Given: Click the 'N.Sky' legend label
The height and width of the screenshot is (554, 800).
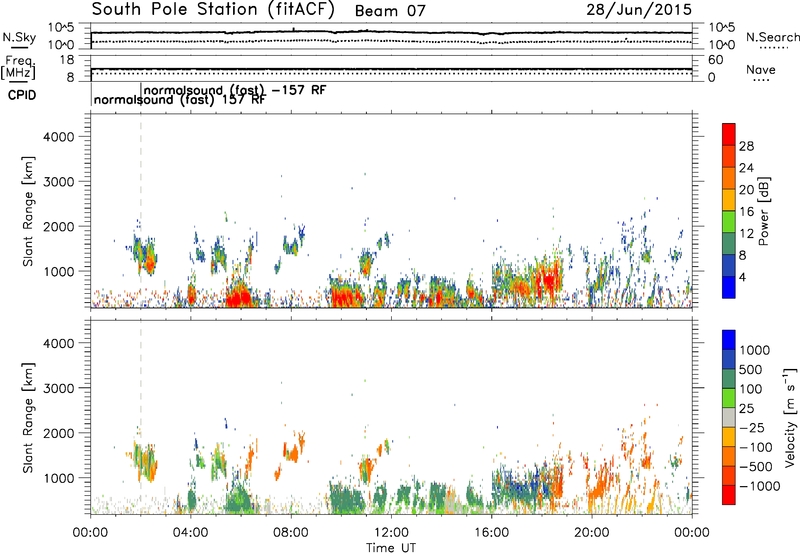Looking at the screenshot, I should (x=19, y=37).
